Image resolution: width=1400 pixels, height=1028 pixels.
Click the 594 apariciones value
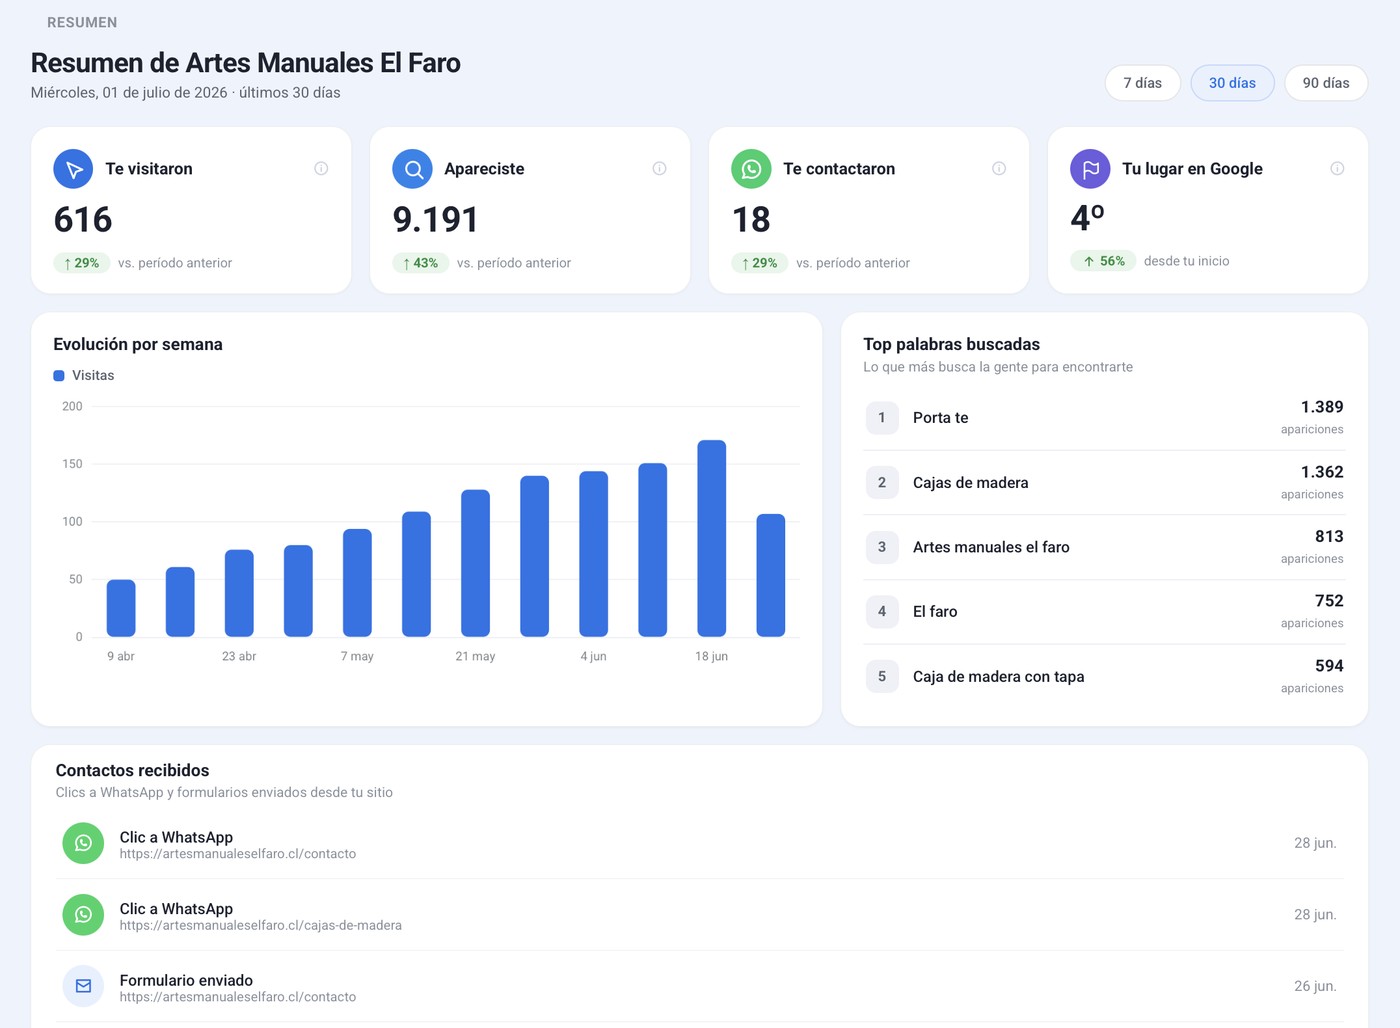[x=1329, y=666]
